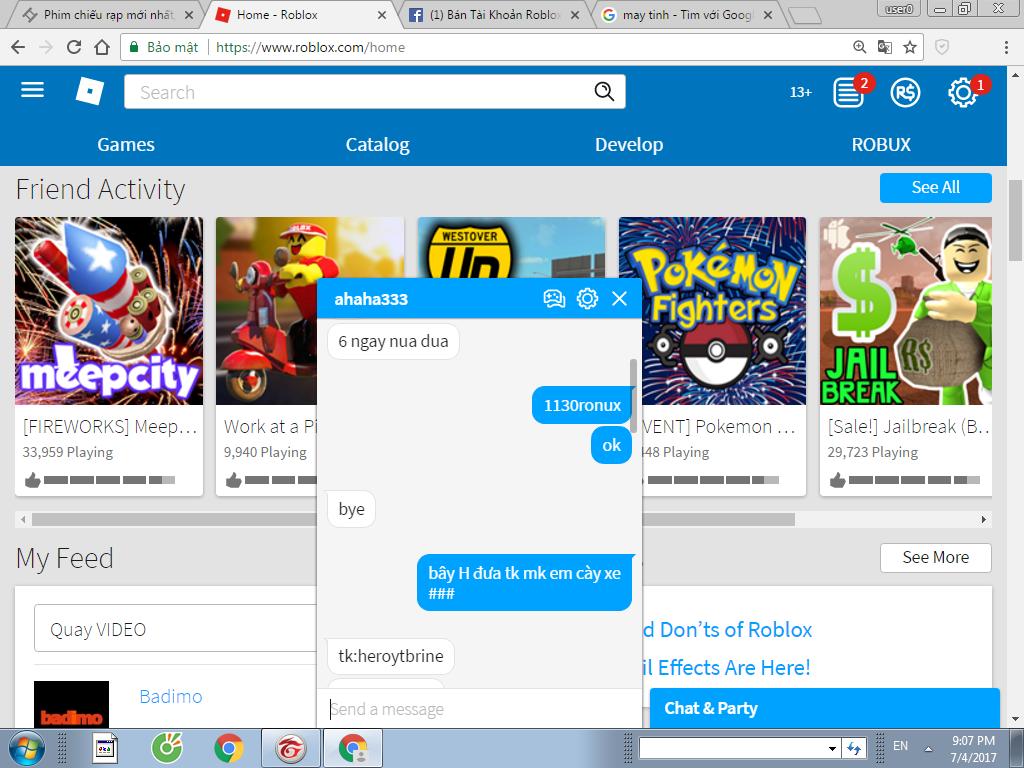
Task: Open the ROBUX menu
Action: point(881,144)
